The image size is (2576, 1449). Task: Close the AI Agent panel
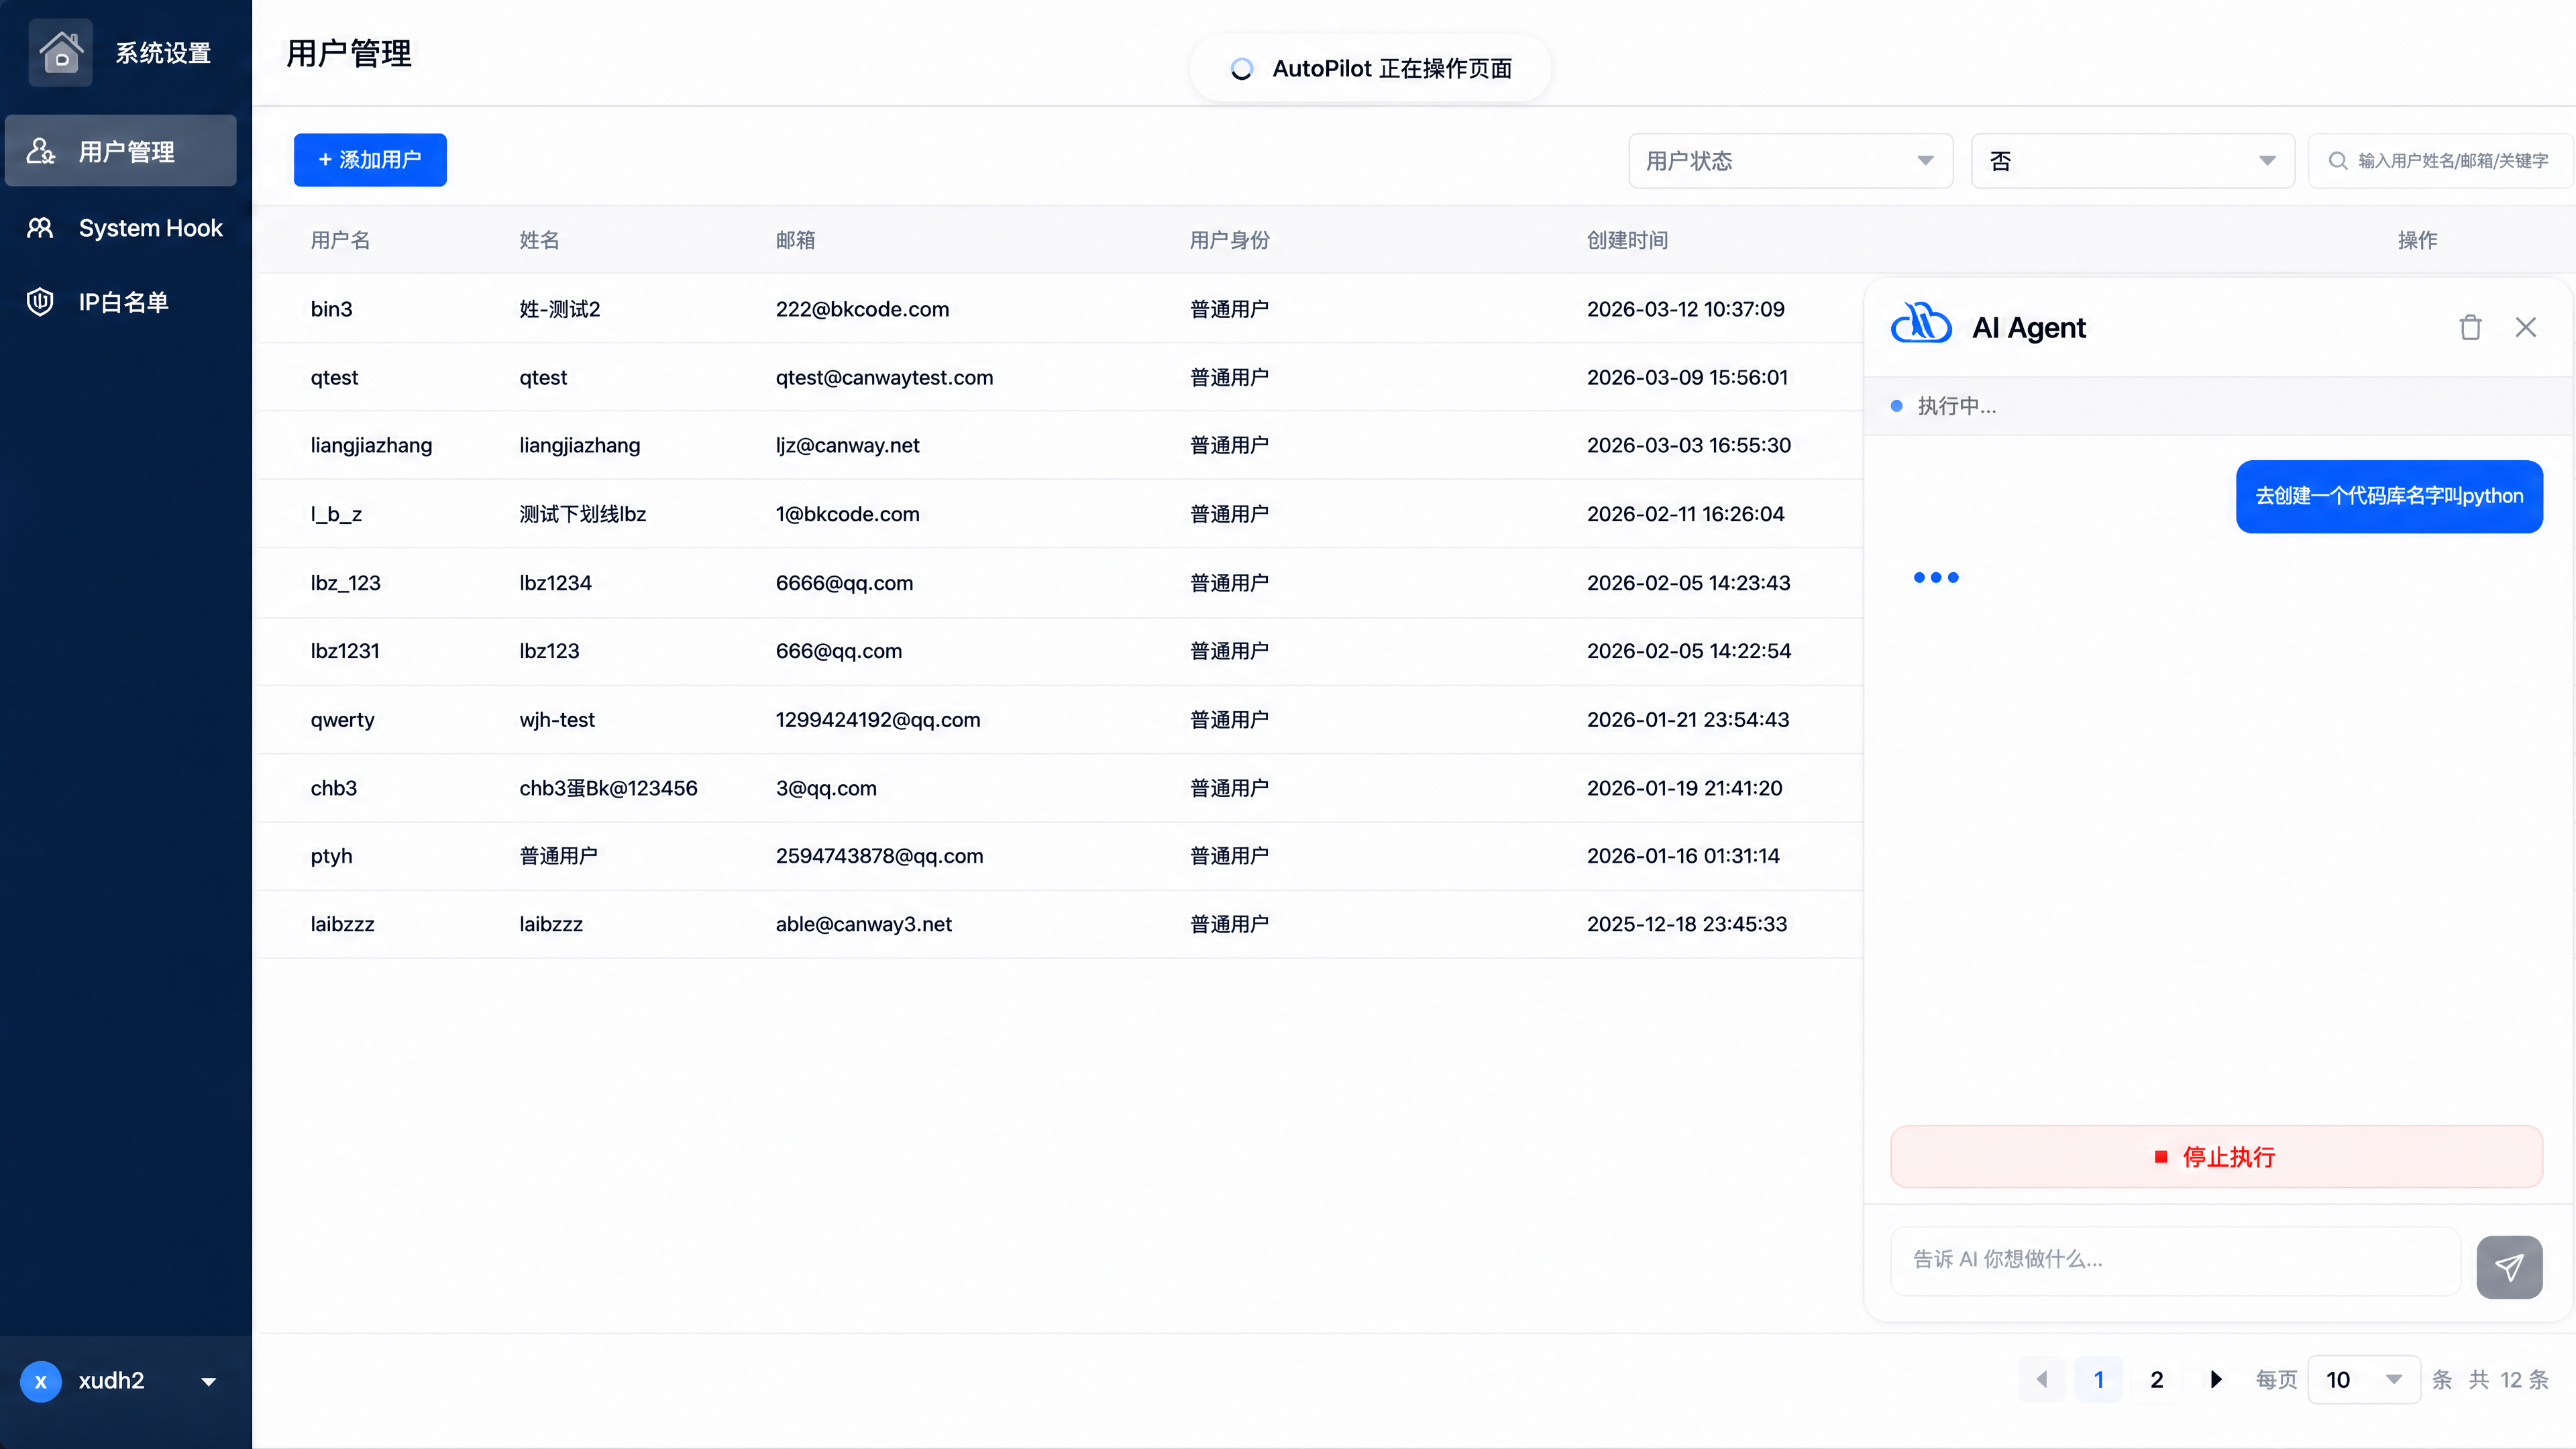2526,327
